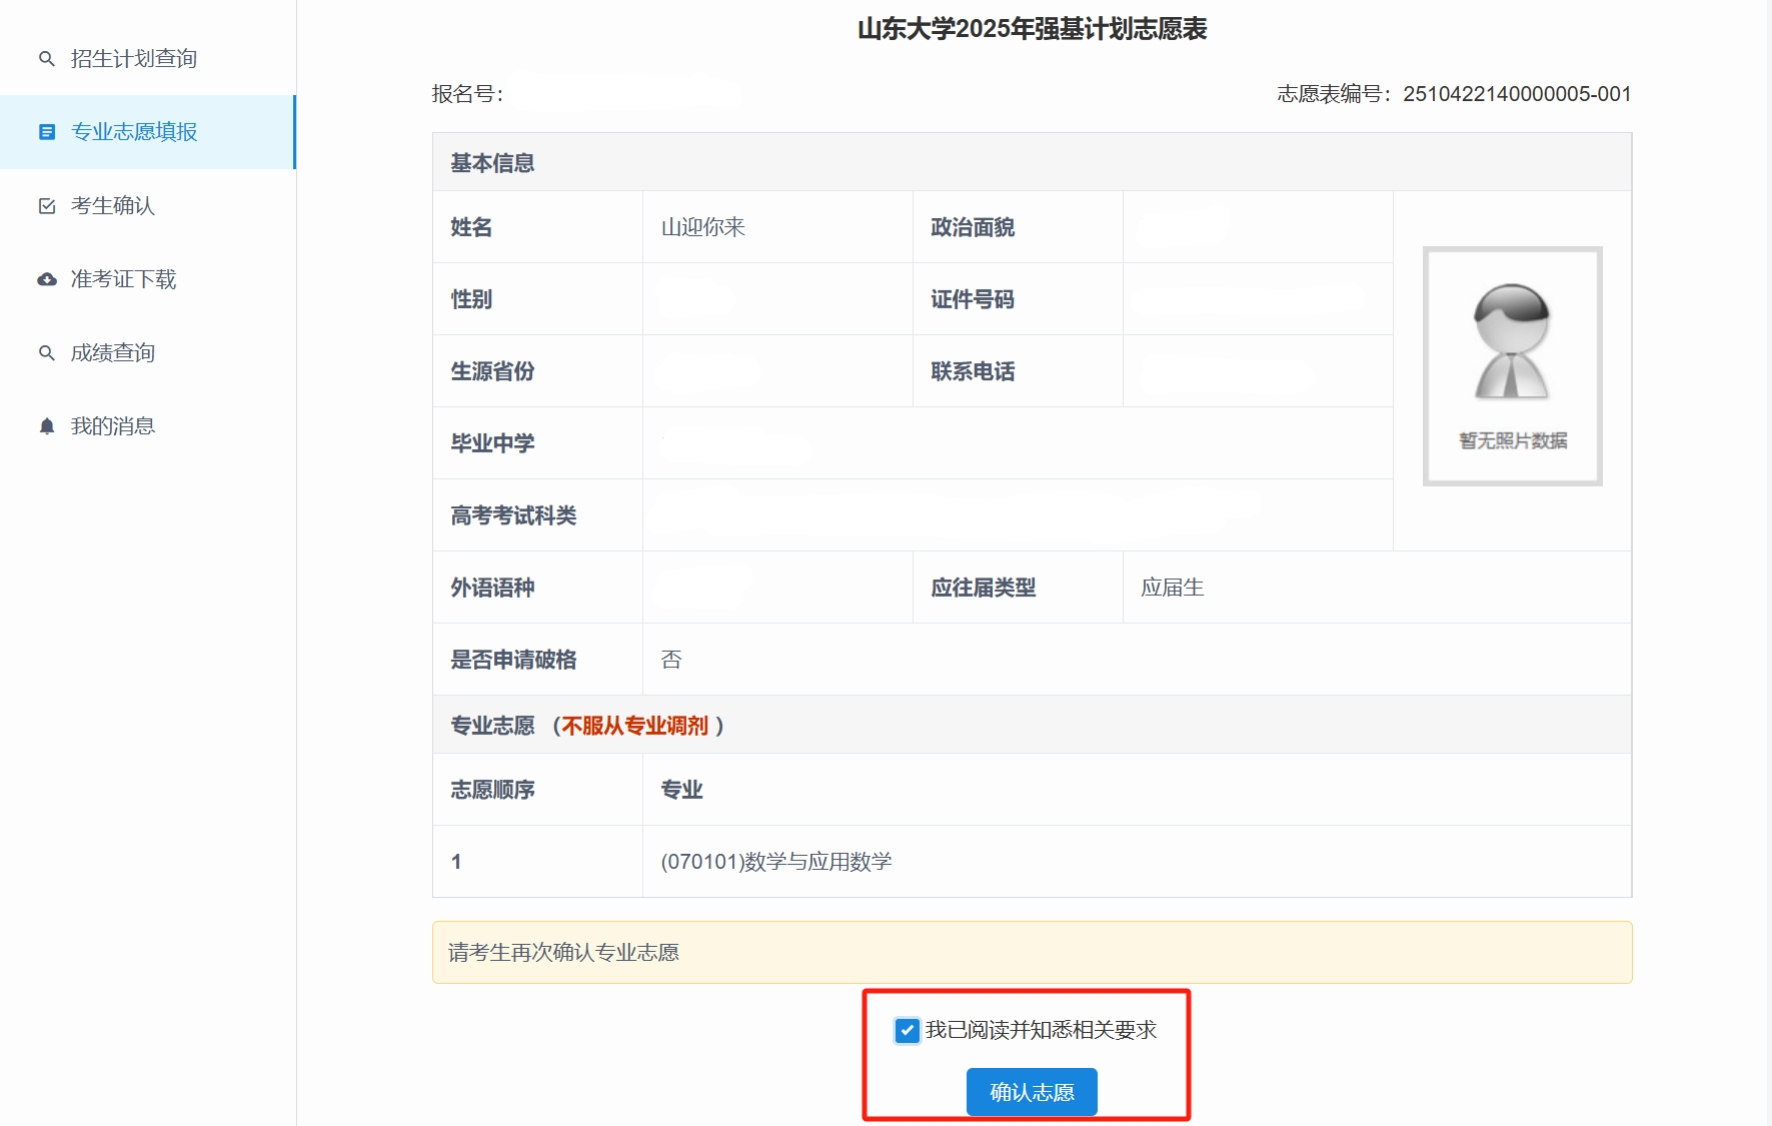
Task: Click the 性别 label cell
Action: click(x=538, y=299)
